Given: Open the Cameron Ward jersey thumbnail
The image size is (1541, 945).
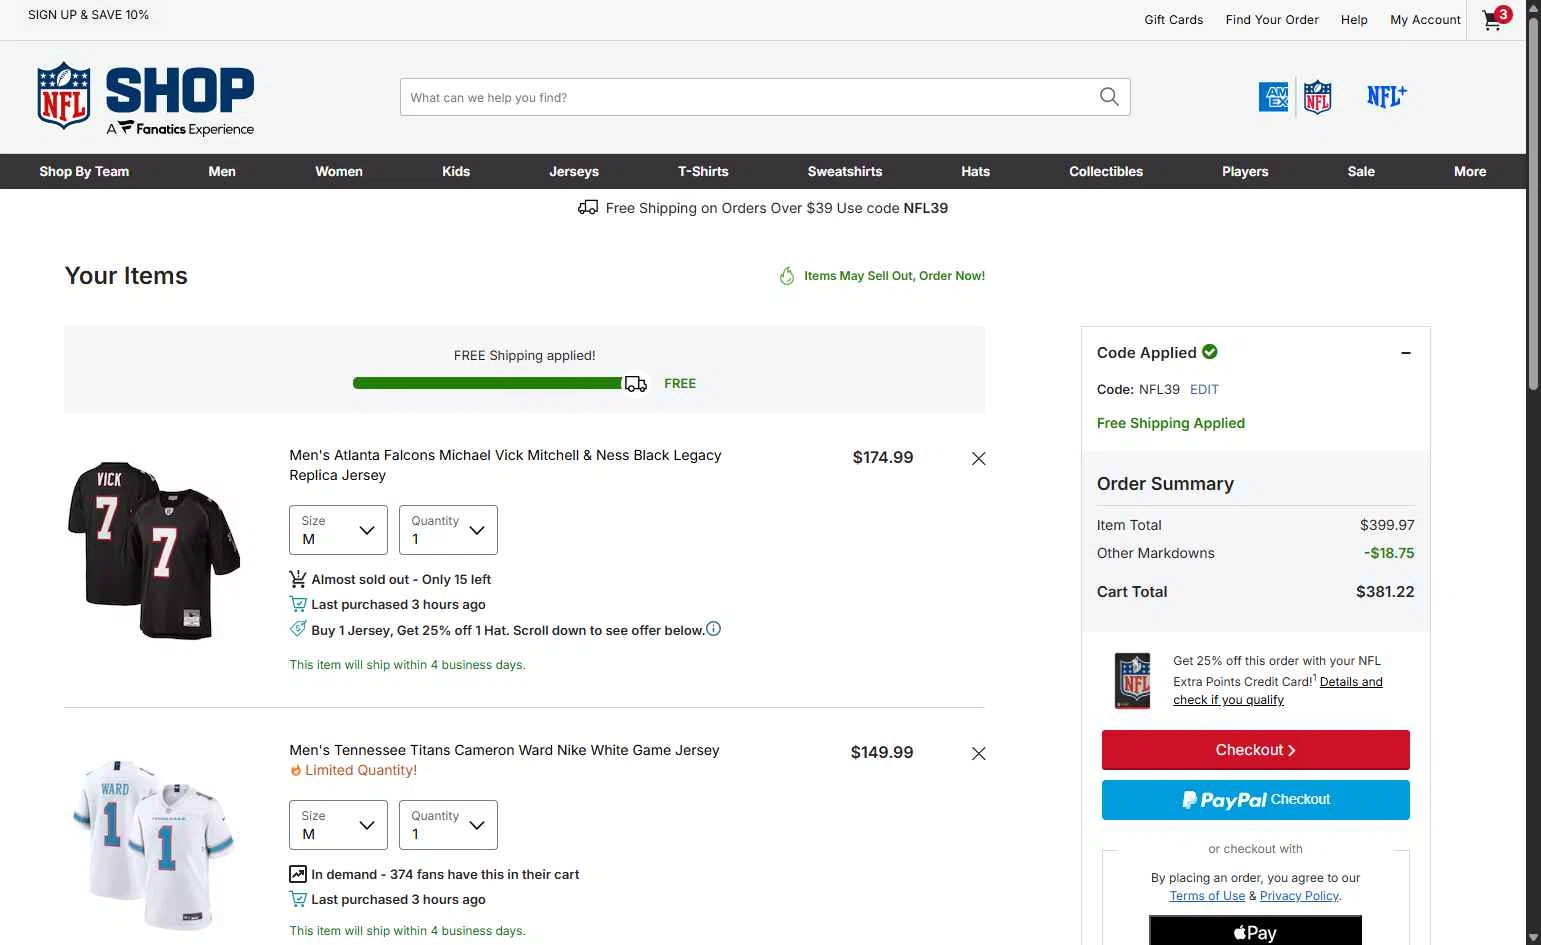Looking at the screenshot, I should pyautogui.click(x=154, y=845).
